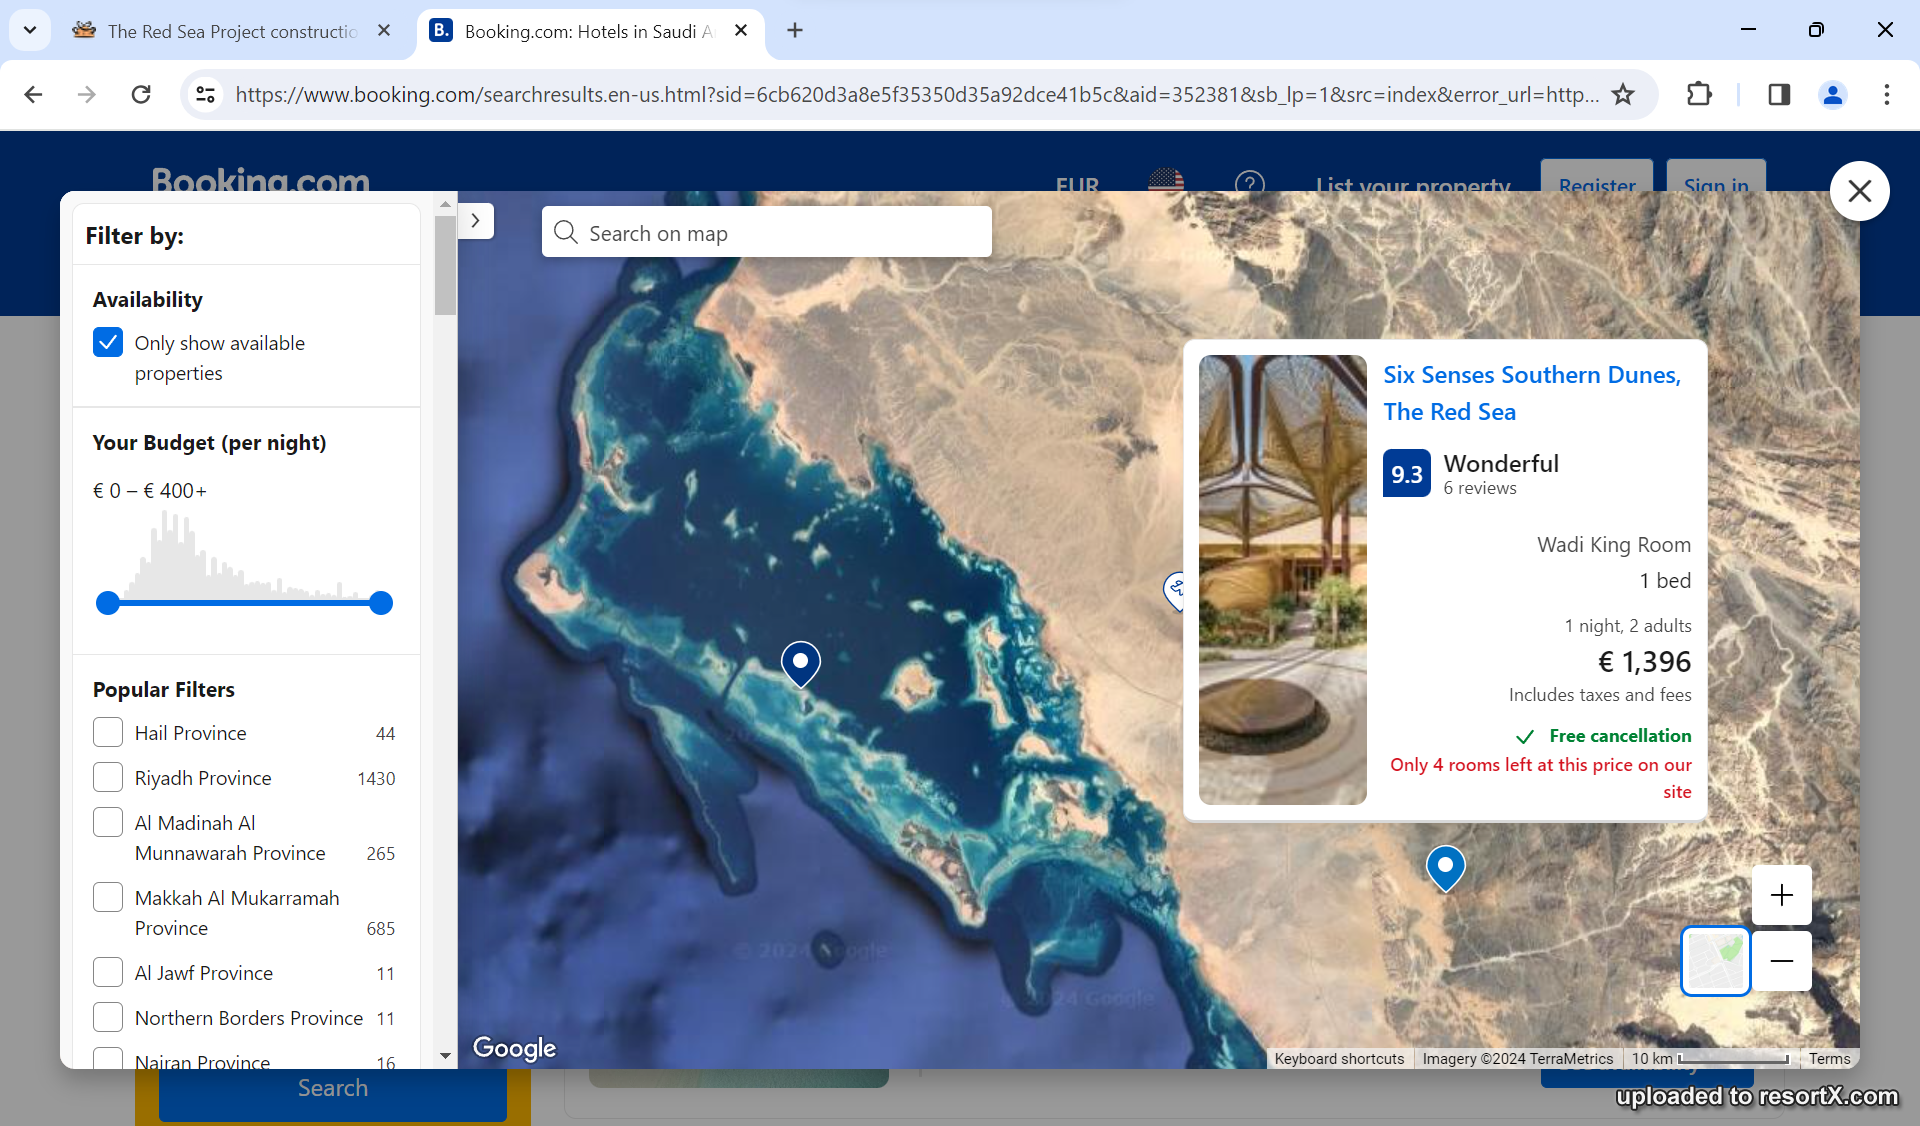
Task: Select language with US flag icon
Action: [1165, 181]
